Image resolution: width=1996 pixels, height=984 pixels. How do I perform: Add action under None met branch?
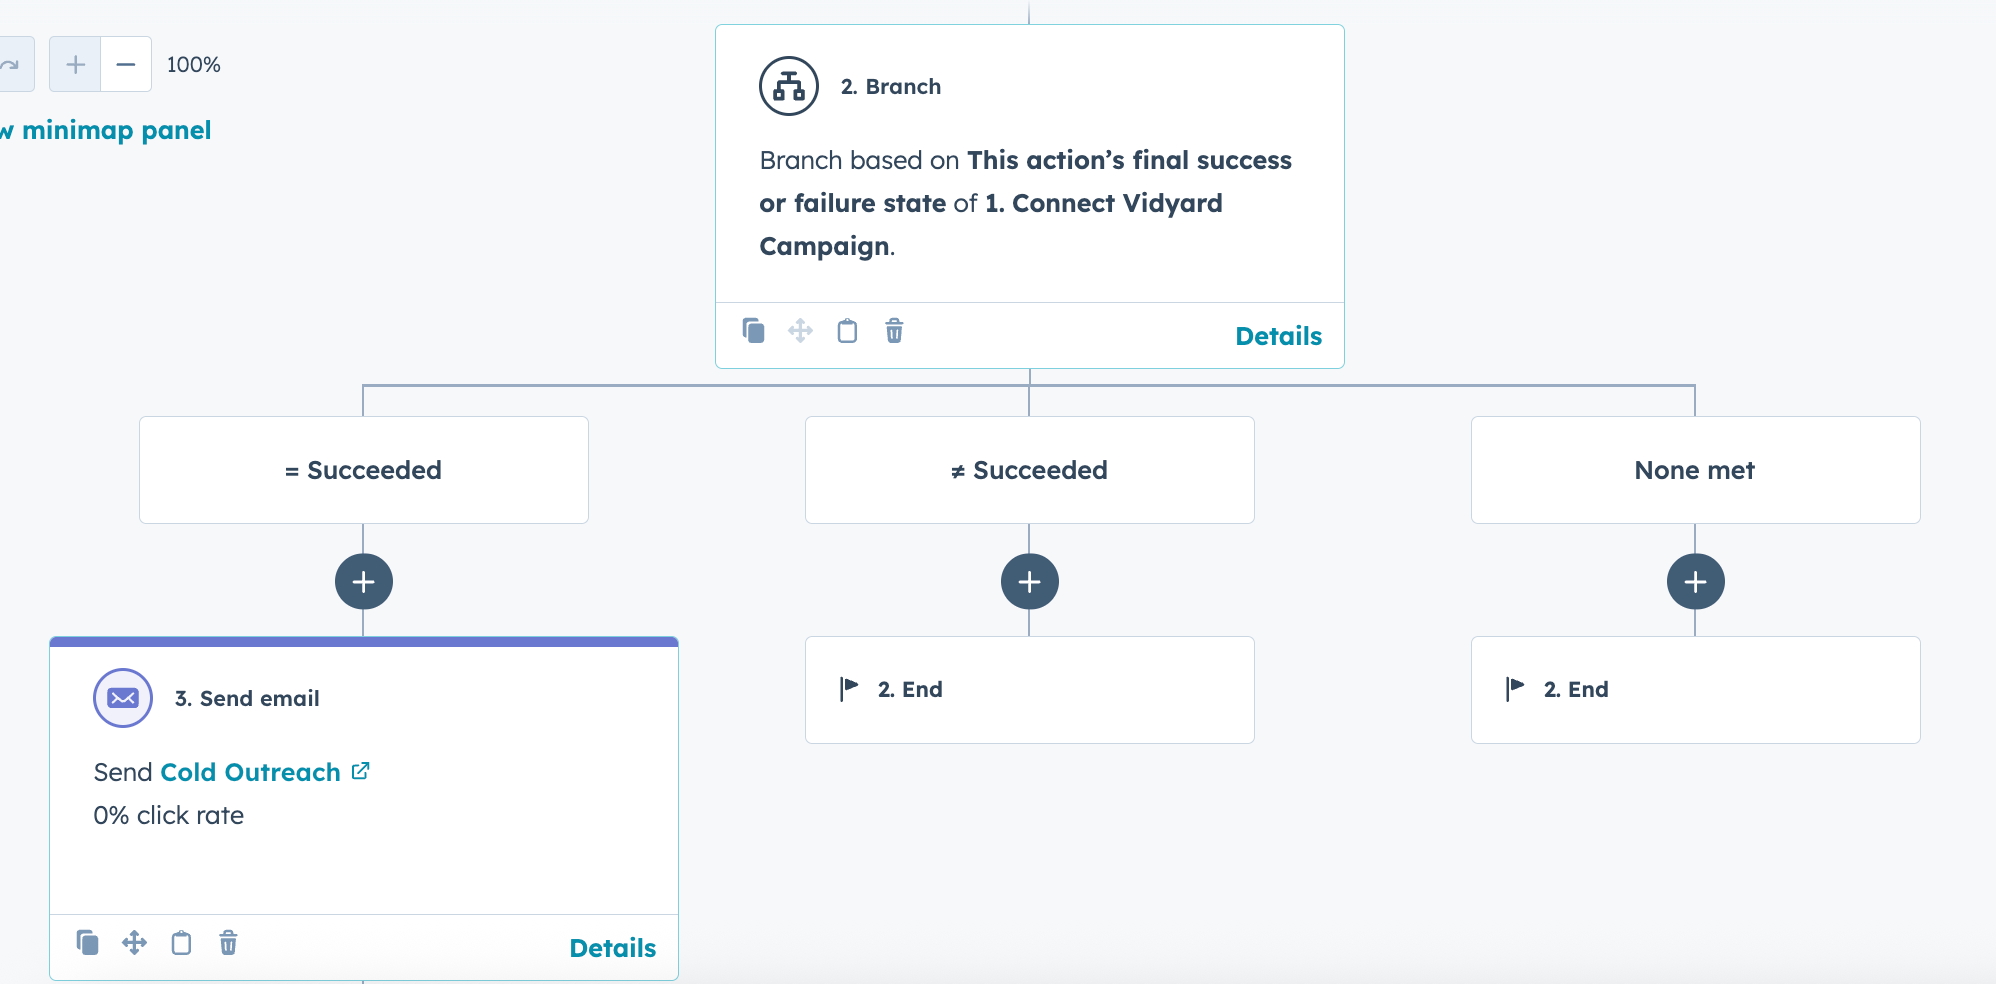pyautogui.click(x=1696, y=582)
